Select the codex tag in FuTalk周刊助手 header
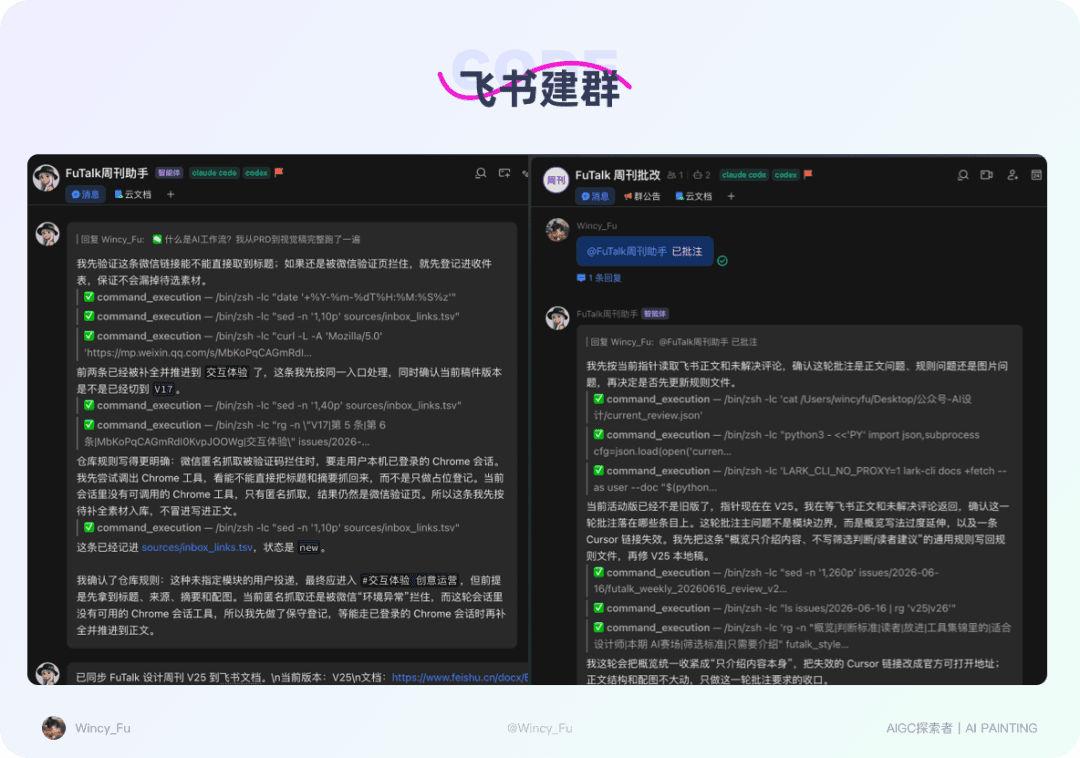 click(256, 173)
